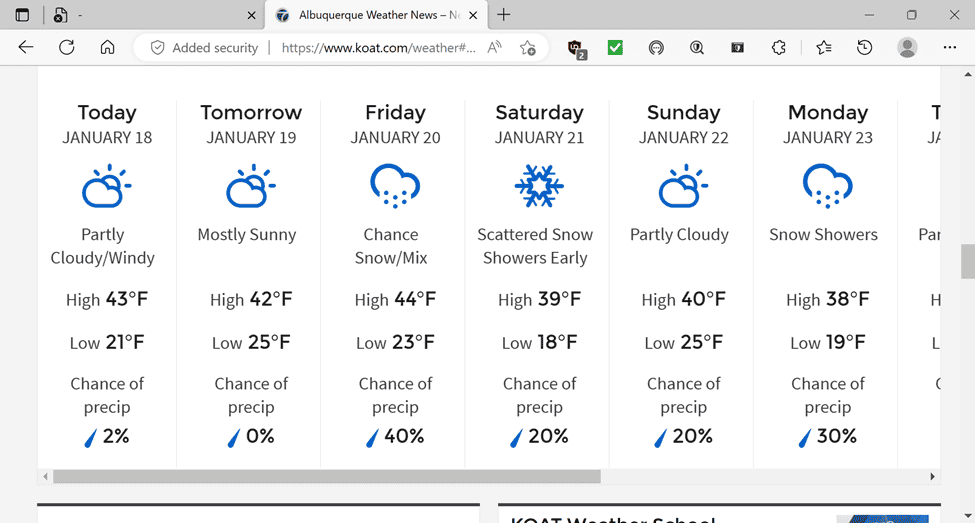
Task: Select the Sunday heading
Action: tap(684, 113)
